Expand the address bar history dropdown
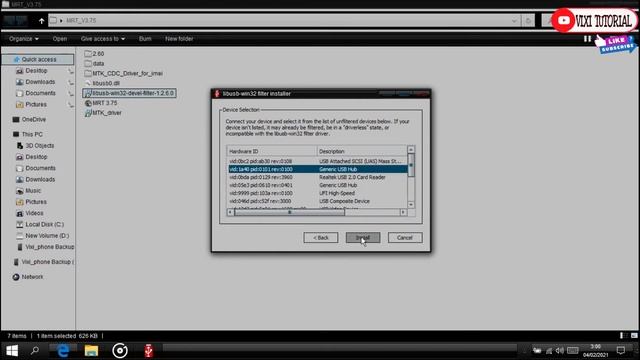Viewport: 640px width, 360px height. 514,20
